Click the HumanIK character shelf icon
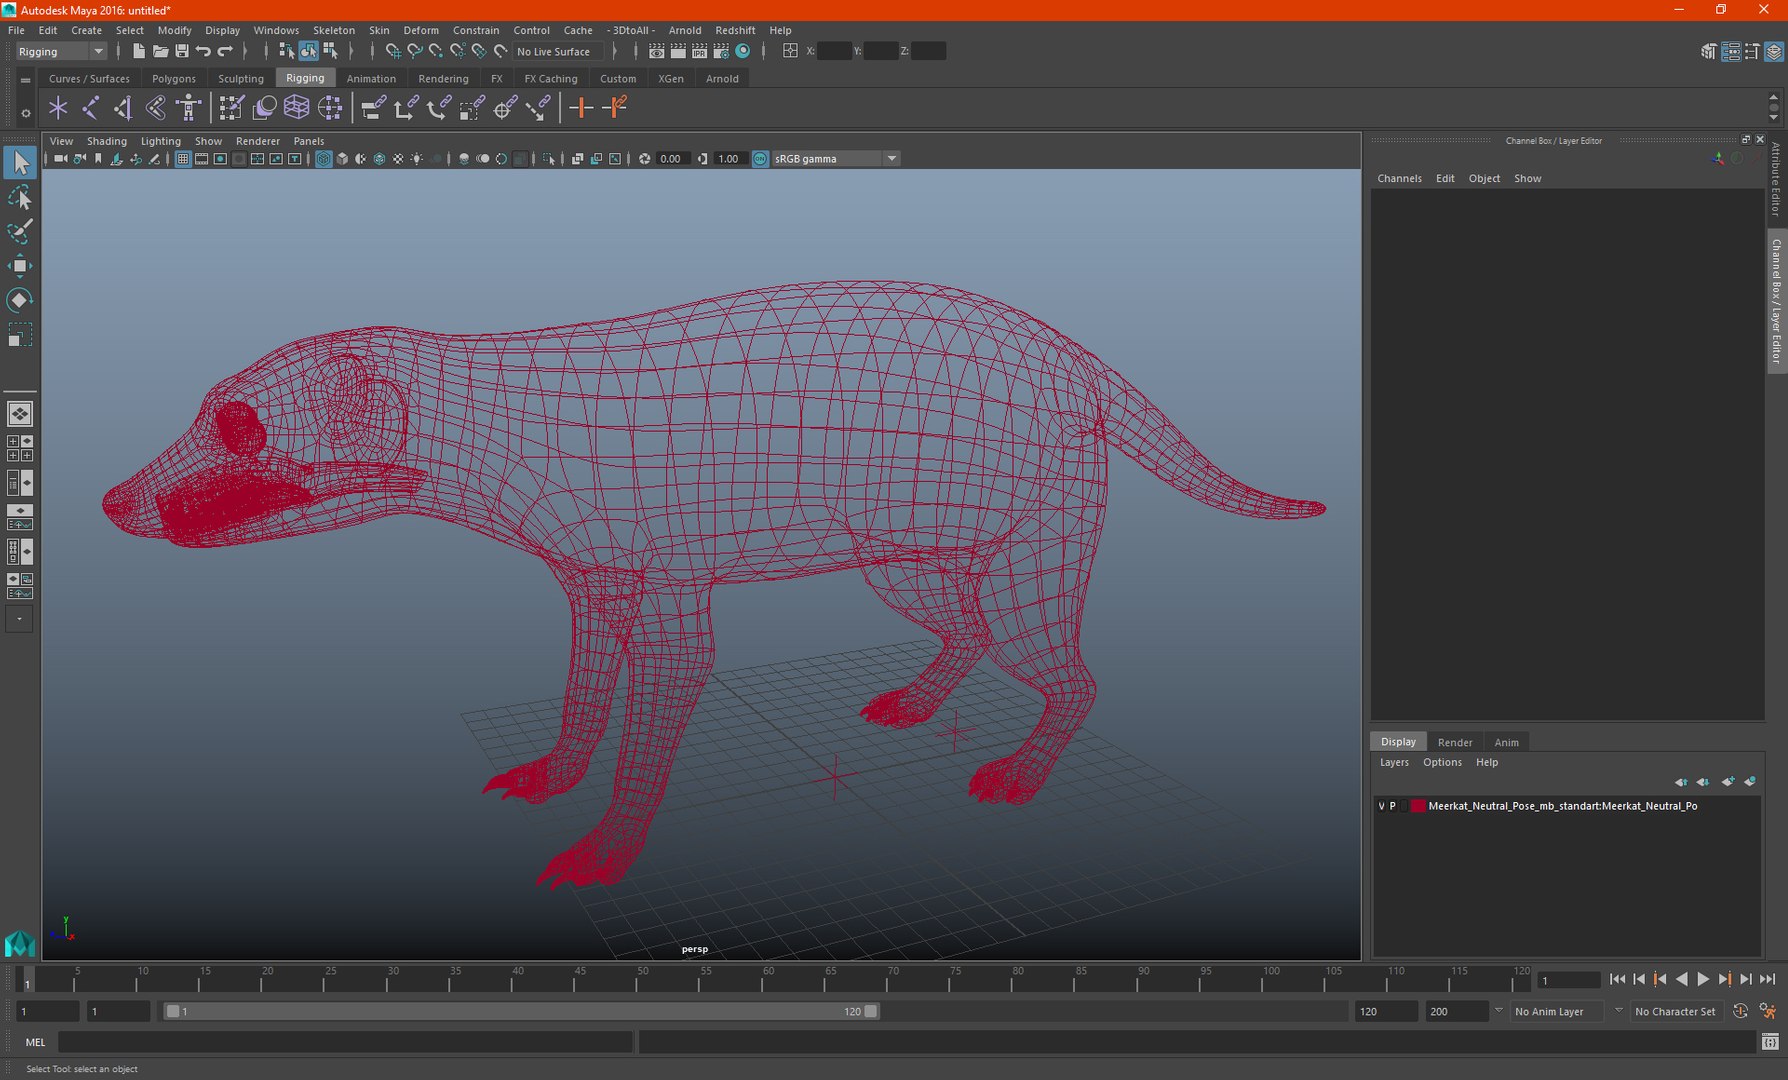Screen dimensions: 1788x1080 188,108
